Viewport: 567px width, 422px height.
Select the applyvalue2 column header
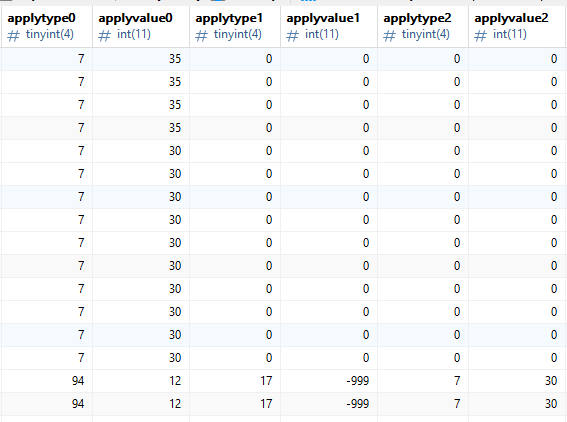coord(517,26)
